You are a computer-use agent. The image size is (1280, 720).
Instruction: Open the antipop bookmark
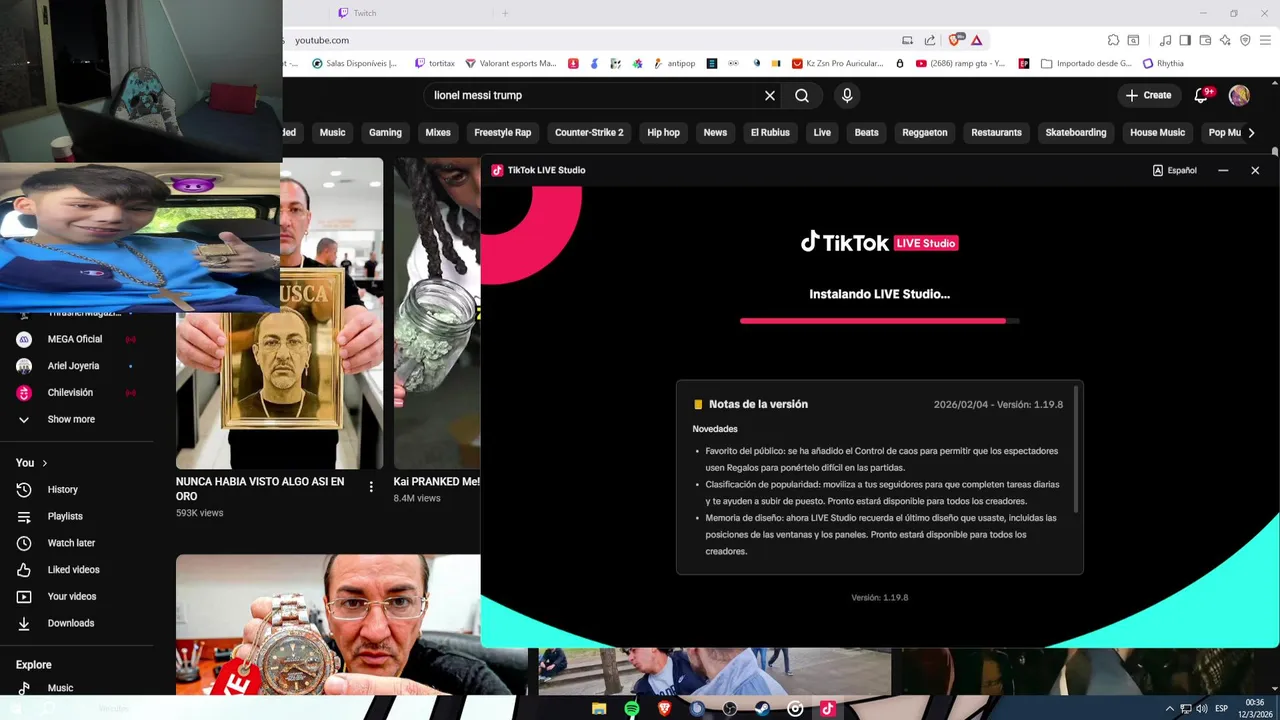click(674, 63)
